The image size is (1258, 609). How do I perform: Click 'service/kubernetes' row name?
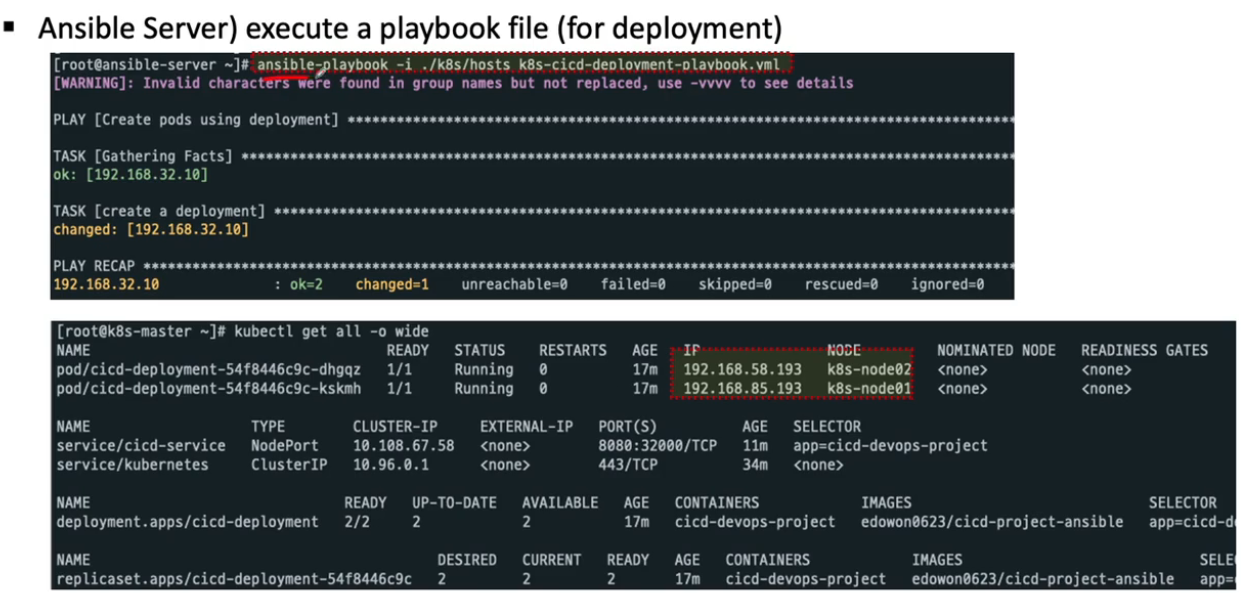point(133,465)
